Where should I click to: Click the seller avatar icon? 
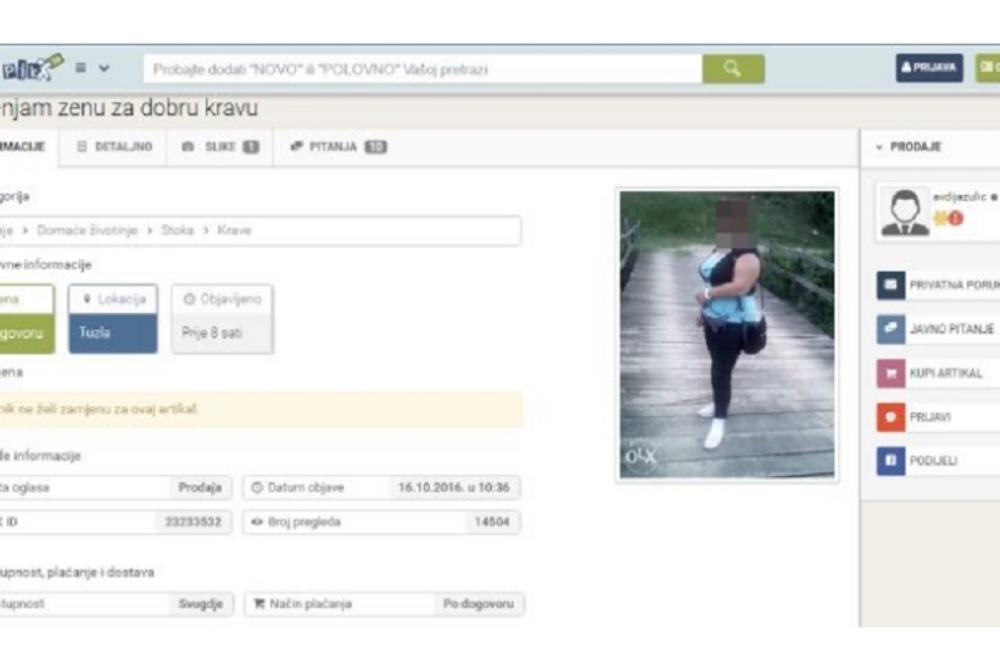904,212
